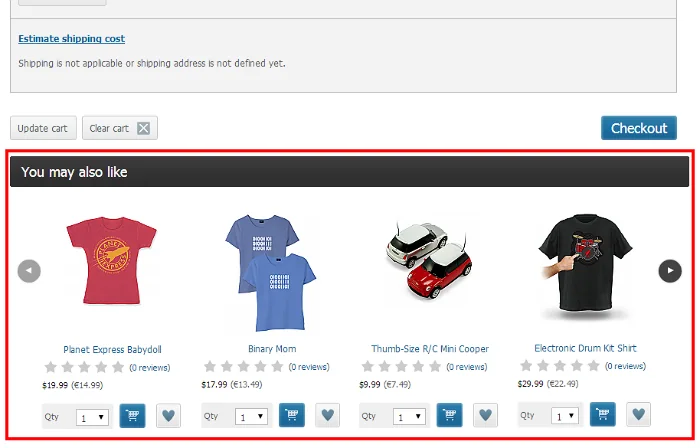Image resolution: width=700 pixels, height=448 pixels.
Task: Open quantity dropdown for Planet Express Babydoll
Action: point(92,417)
